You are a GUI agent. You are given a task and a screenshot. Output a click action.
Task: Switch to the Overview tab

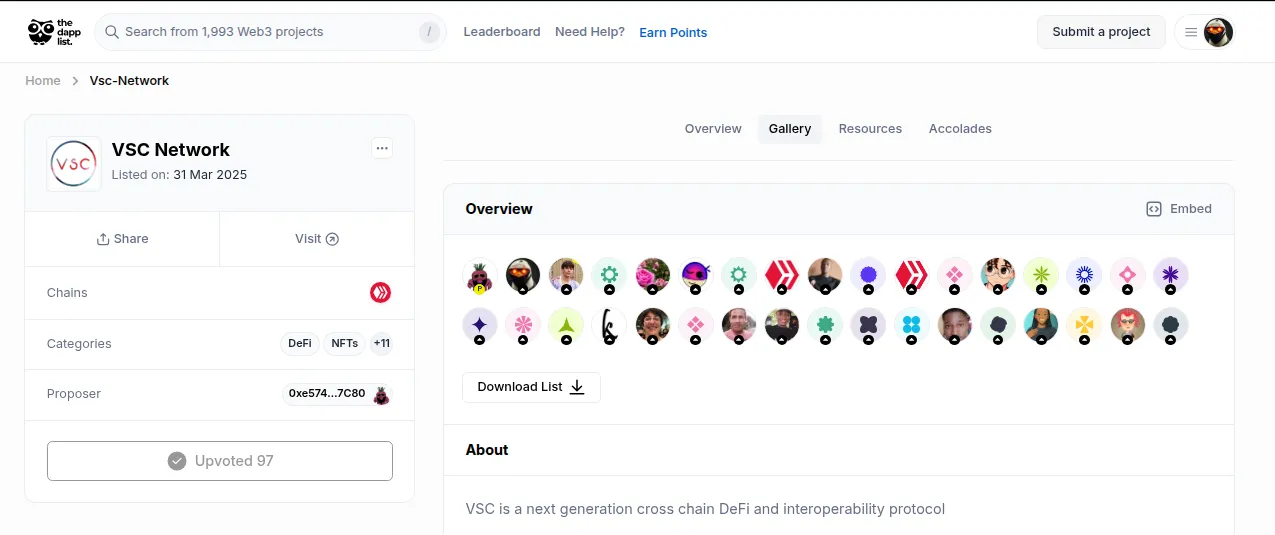coord(713,129)
